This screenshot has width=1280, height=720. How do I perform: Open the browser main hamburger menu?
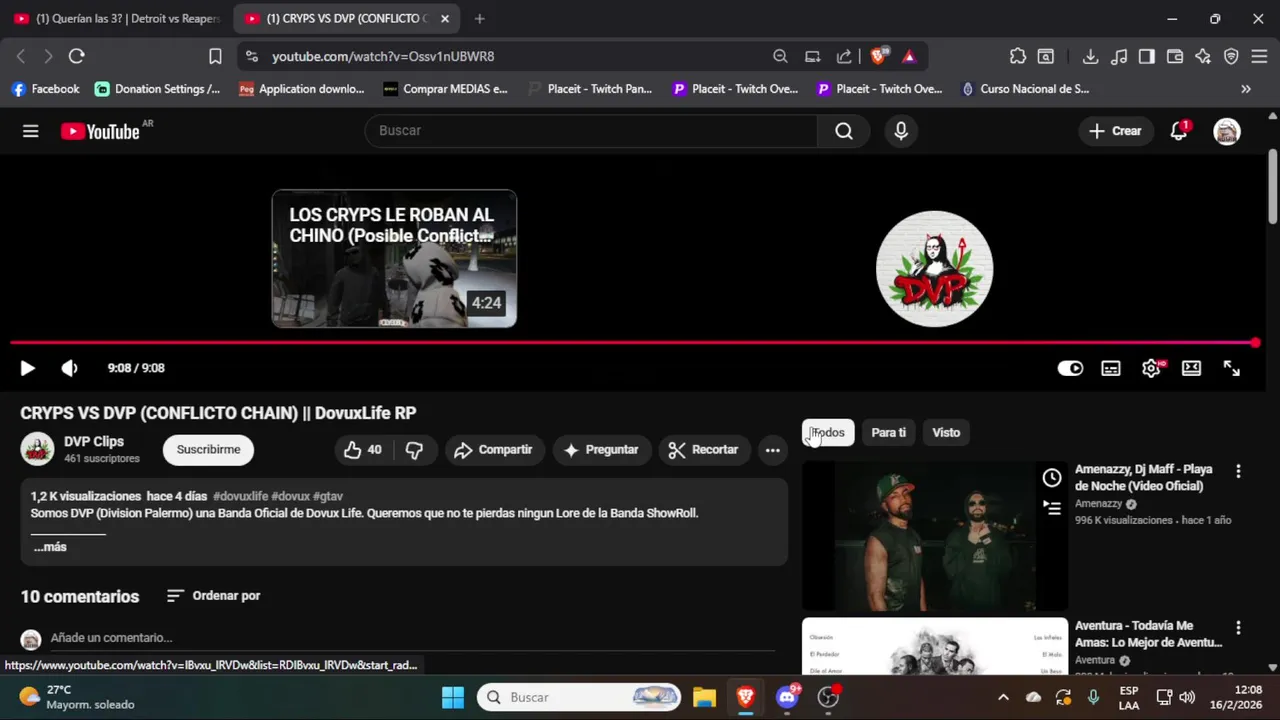(x=1259, y=57)
